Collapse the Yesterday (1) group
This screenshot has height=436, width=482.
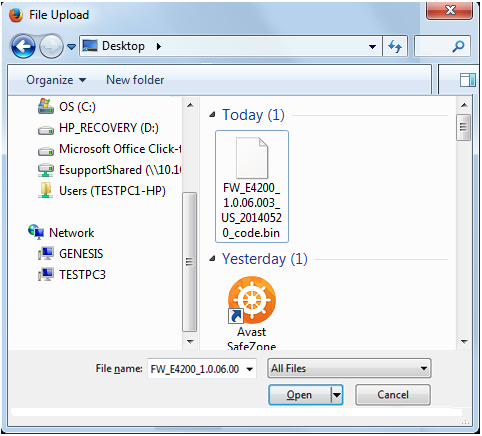point(212,259)
